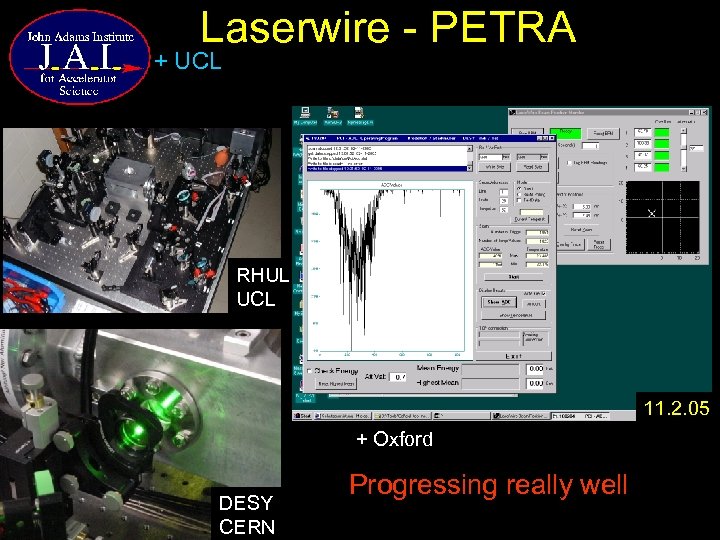
Task: Click the John Adams Institute logo
Action: coord(79,57)
